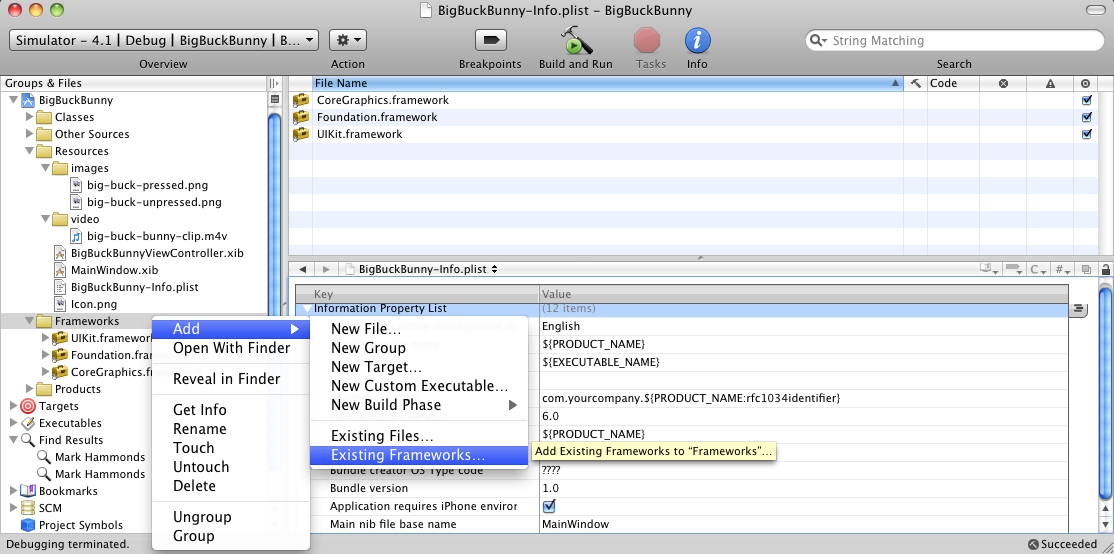1114x554 pixels.
Task: Click the Code column header
Action: [x=953, y=83]
